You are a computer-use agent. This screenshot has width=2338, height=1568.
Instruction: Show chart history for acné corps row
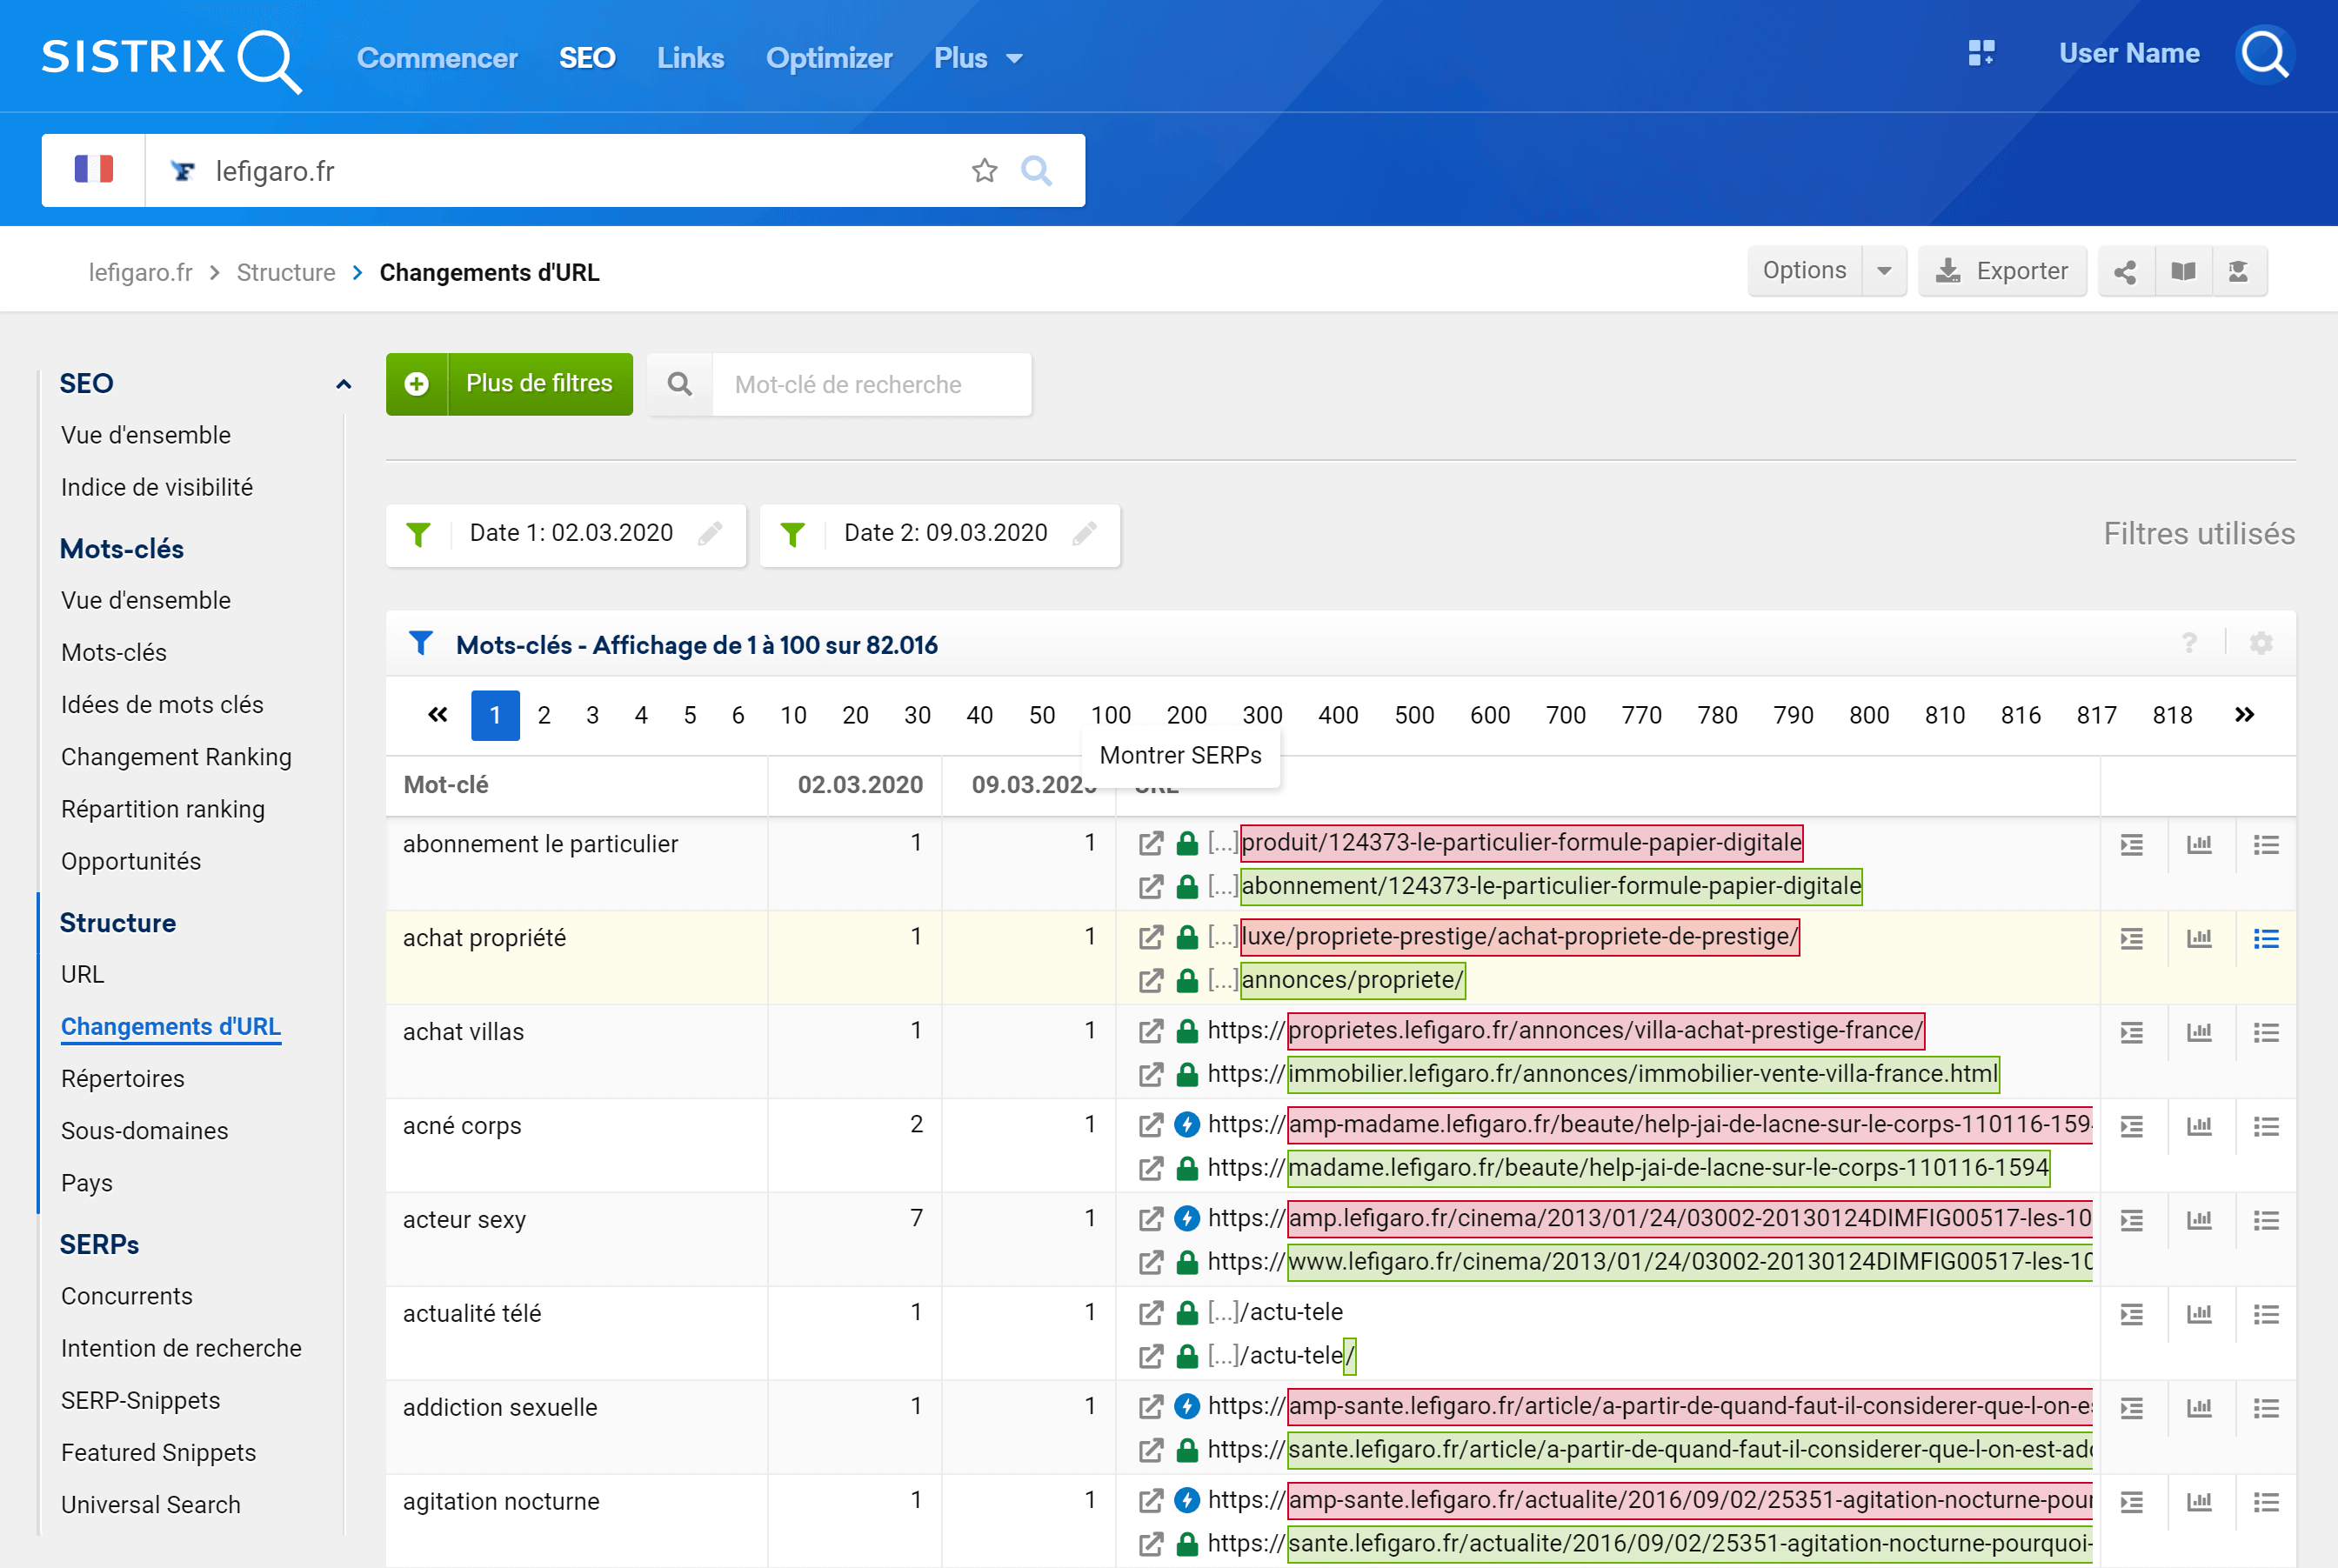(x=2199, y=1127)
